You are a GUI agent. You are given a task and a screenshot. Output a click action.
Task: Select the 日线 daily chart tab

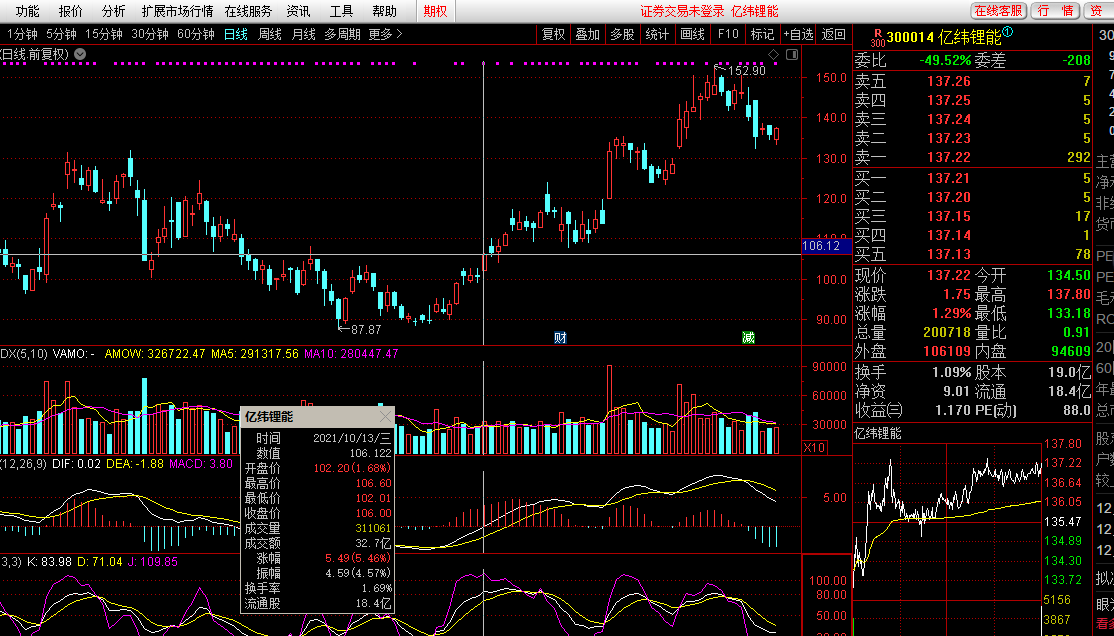(236, 34)
